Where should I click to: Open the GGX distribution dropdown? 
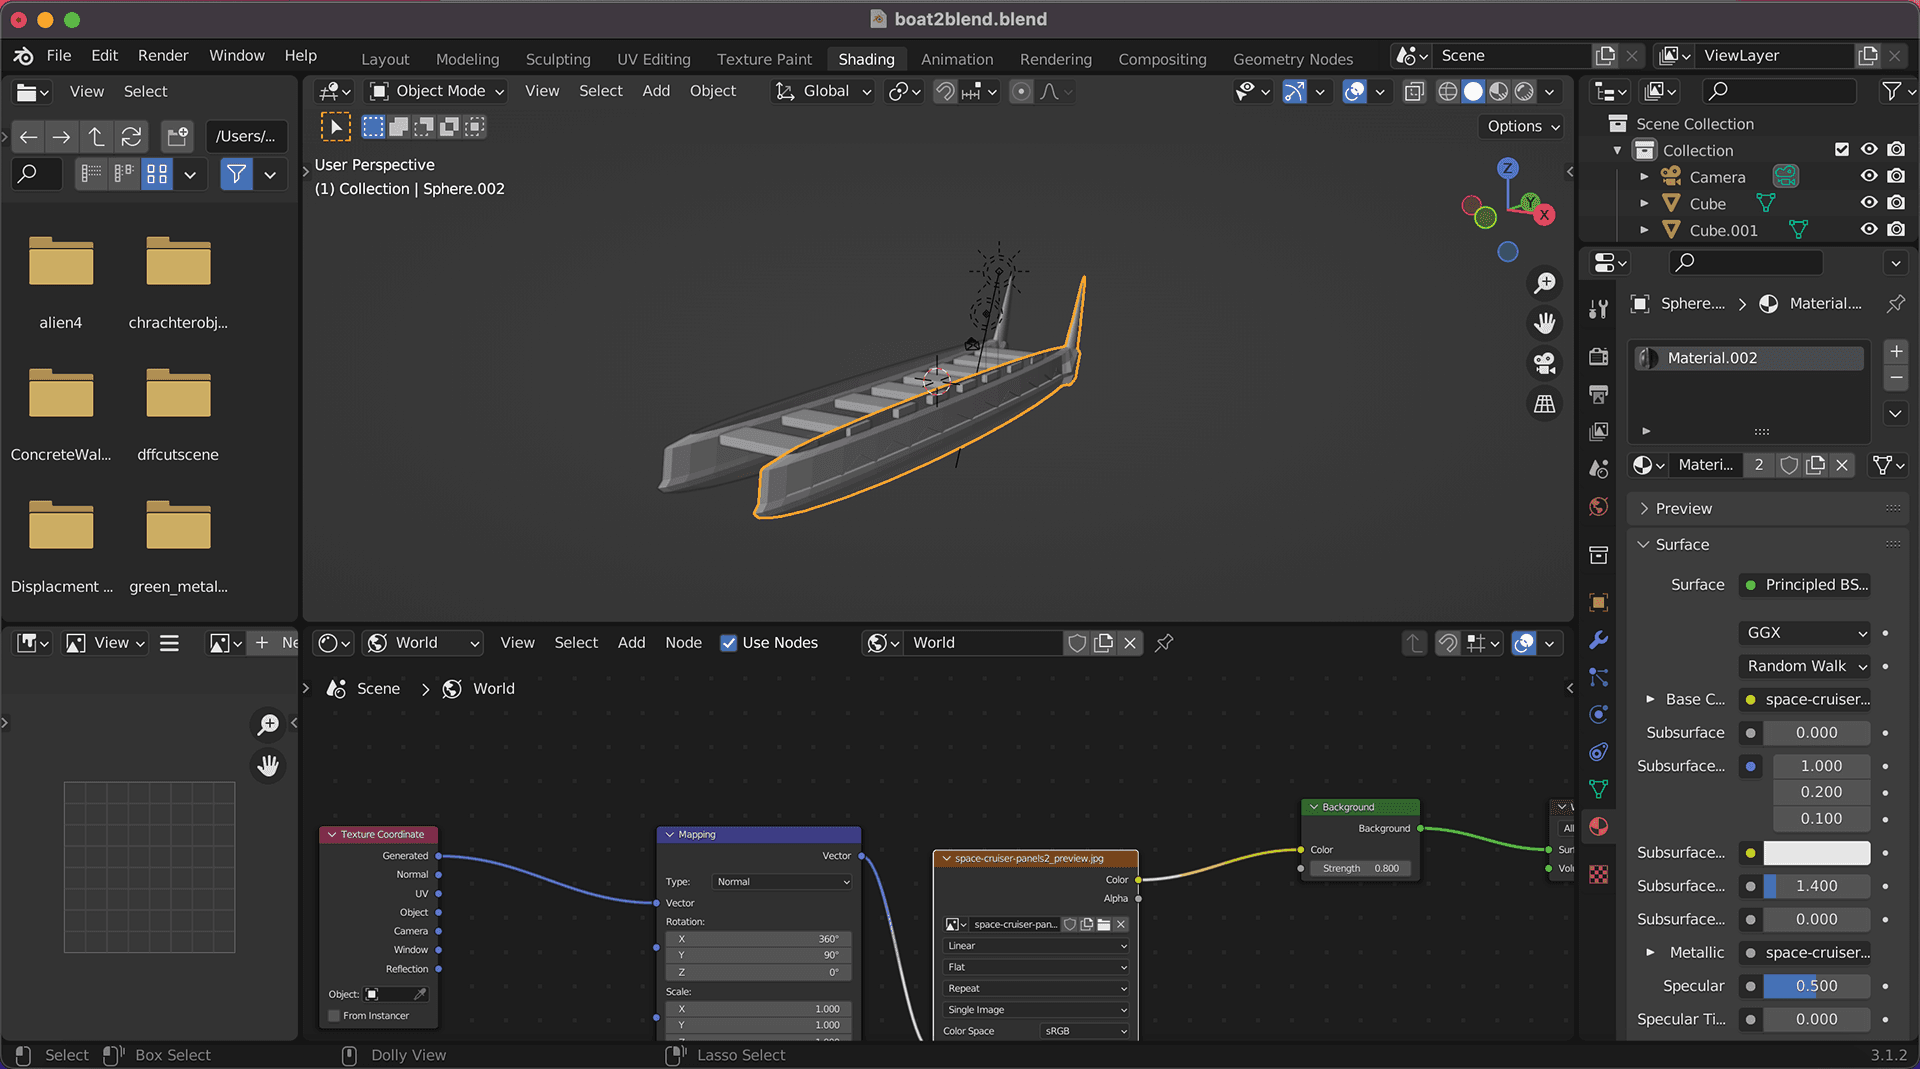[x=1806, y=633]
